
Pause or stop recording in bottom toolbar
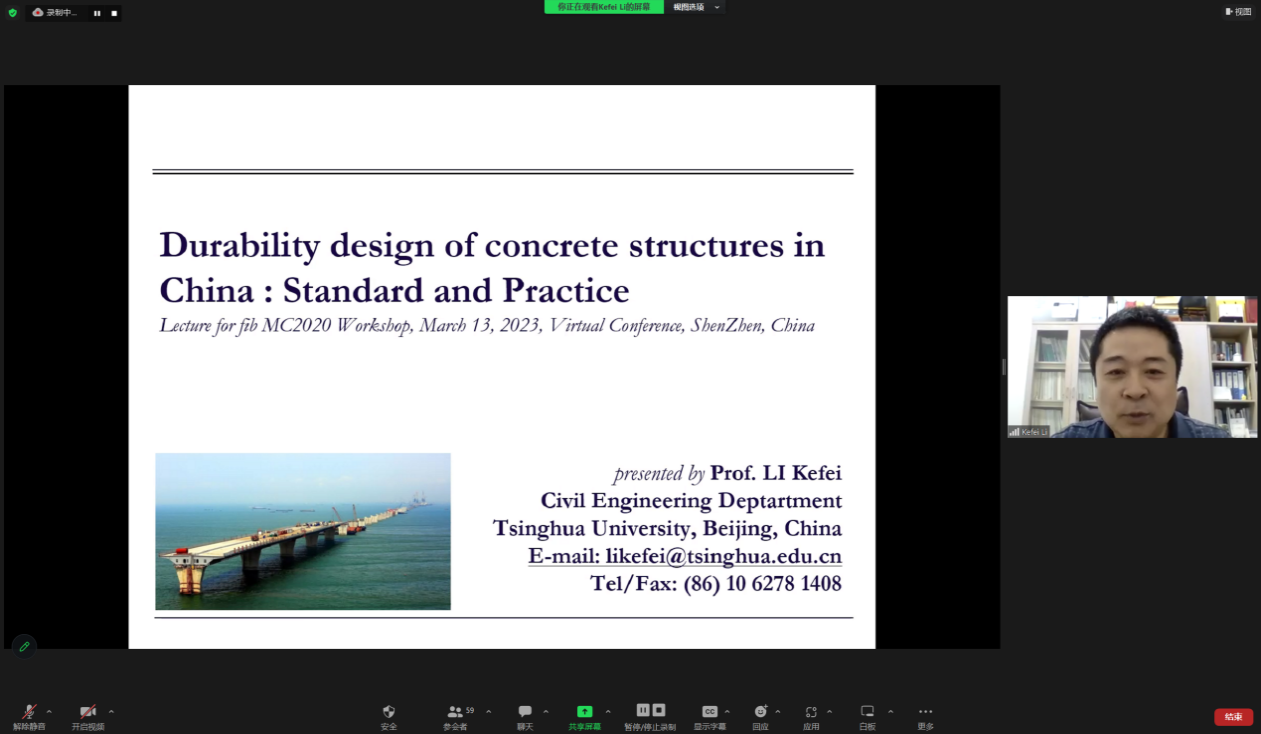point(650,712)
